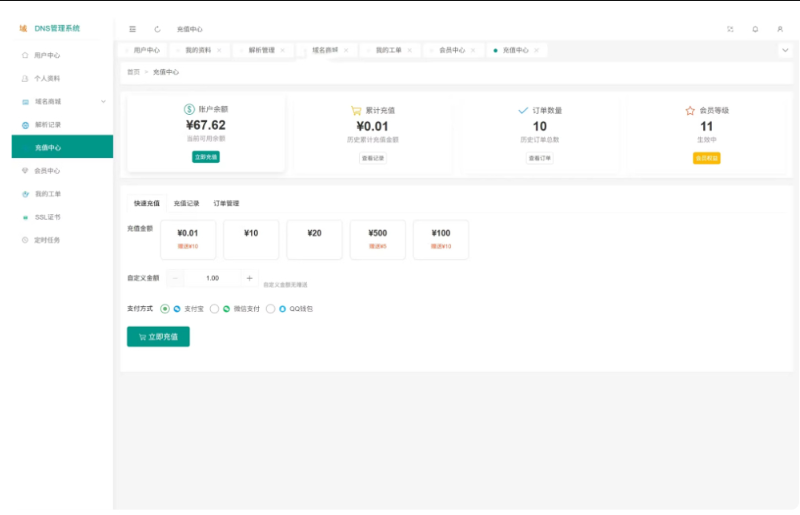
Task: Select 支付宝 as the payment method
Action: tap(165, 309)
